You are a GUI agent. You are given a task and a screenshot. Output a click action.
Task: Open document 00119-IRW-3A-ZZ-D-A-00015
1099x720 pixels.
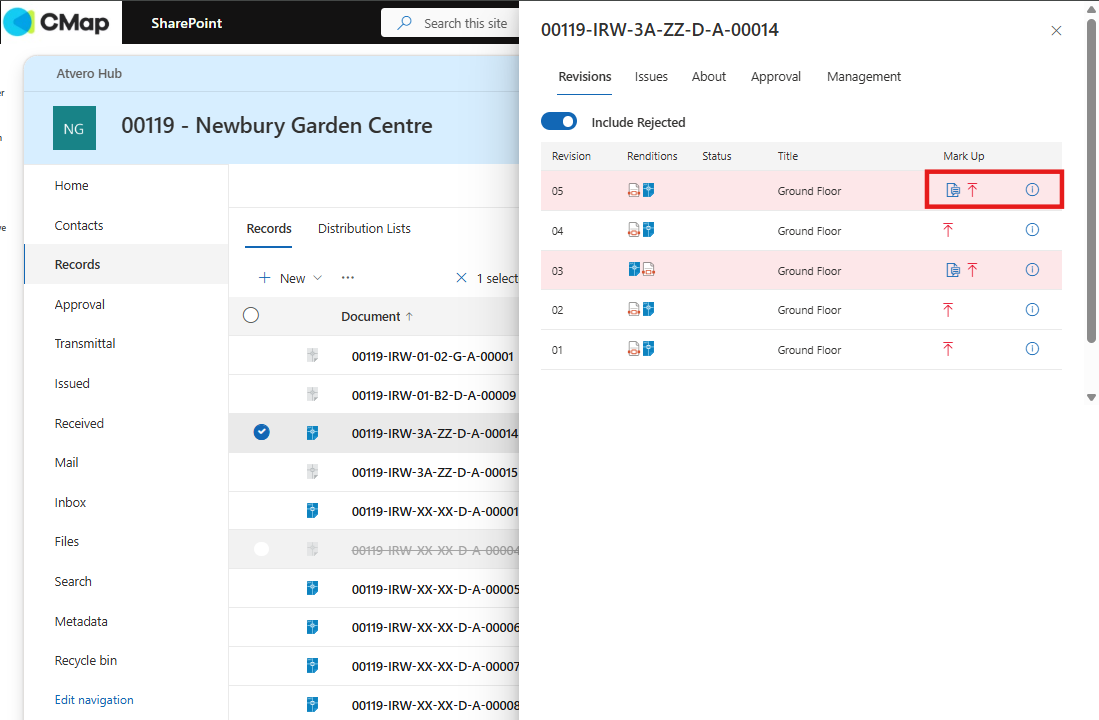tap(435, 473)
